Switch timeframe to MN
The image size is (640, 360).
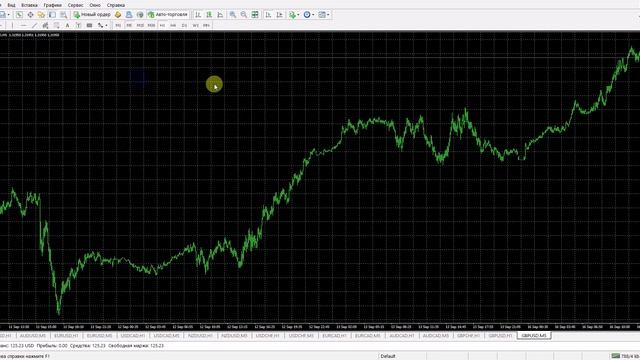coord(207,25)
